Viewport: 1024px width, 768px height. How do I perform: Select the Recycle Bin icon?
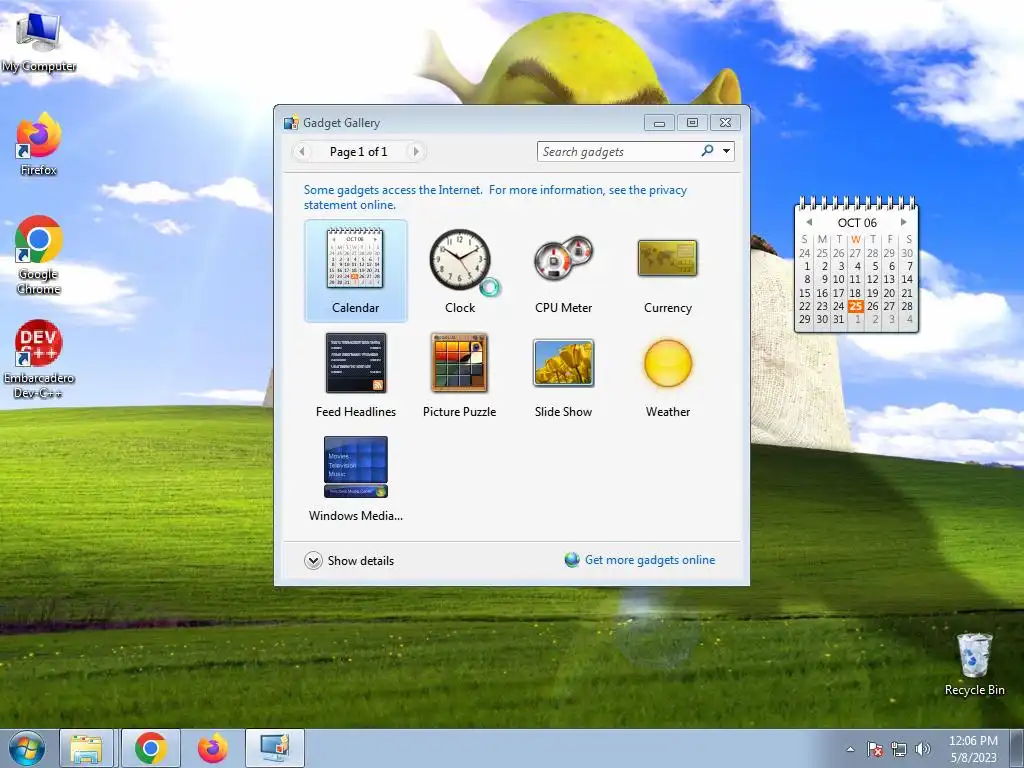point(974,665)
